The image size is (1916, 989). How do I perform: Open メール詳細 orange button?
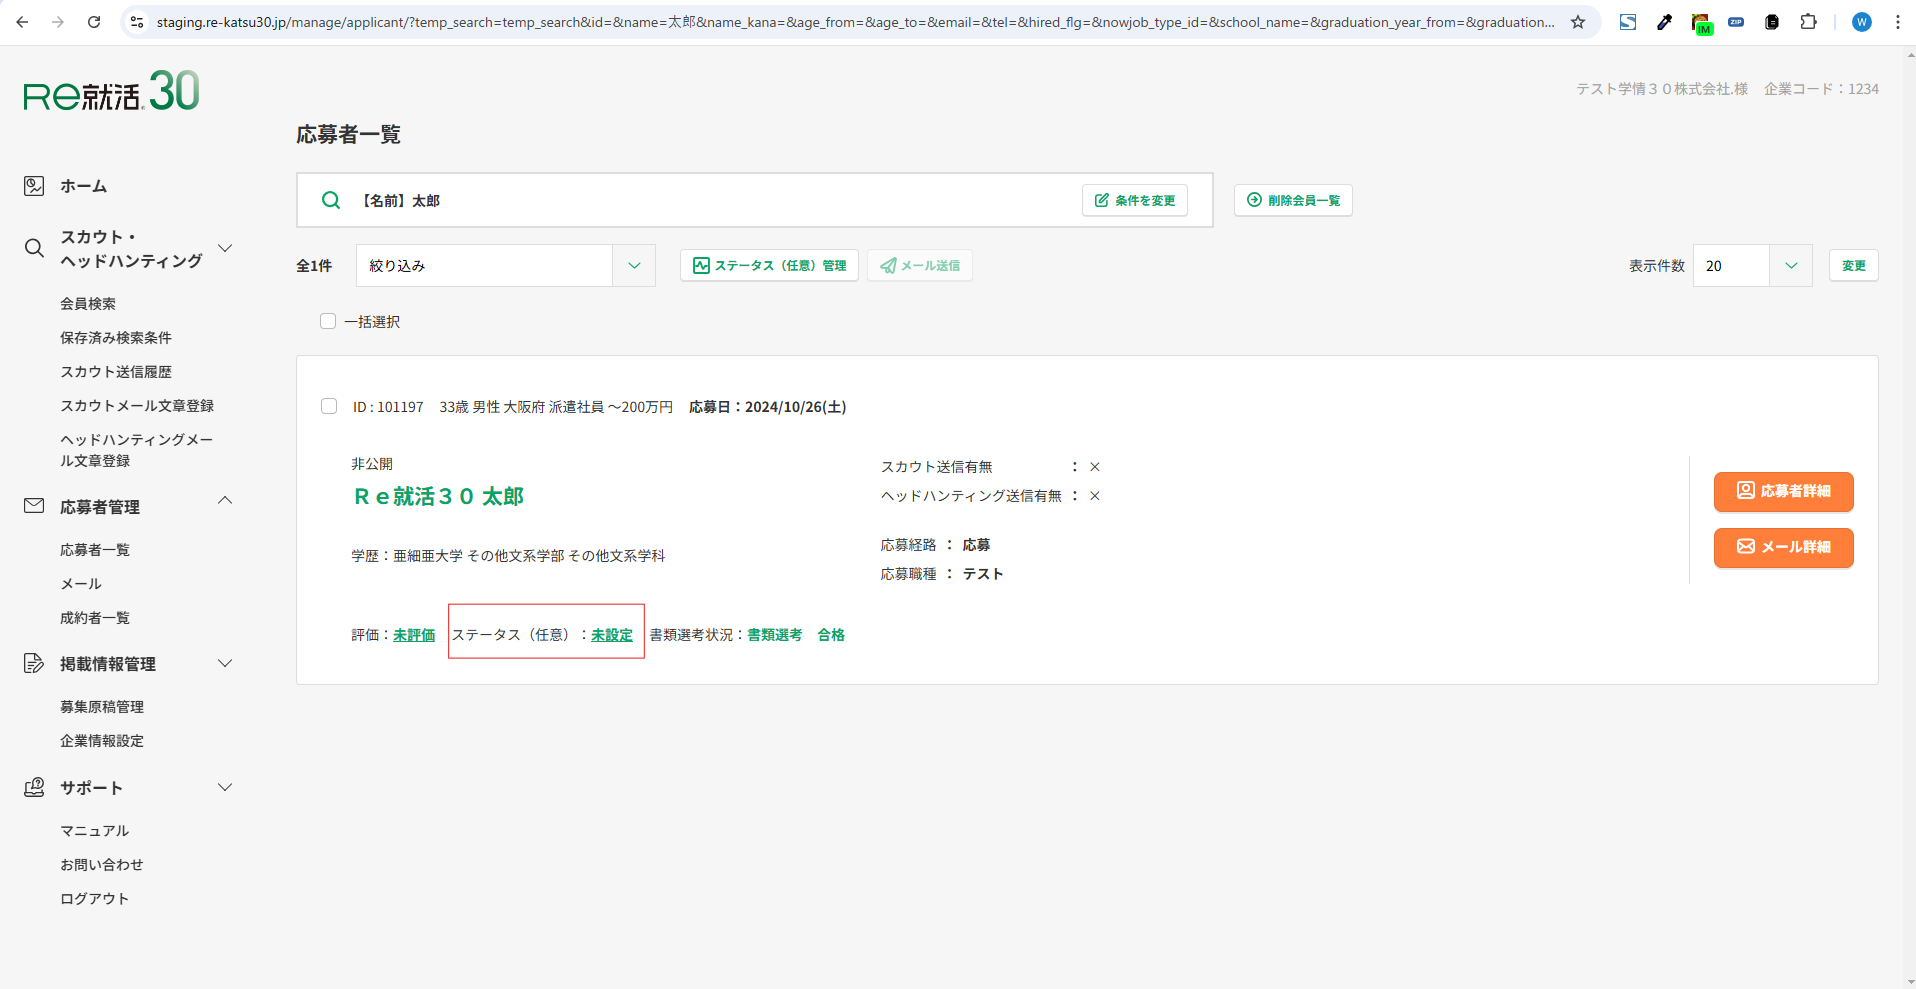click(1784, 547)
